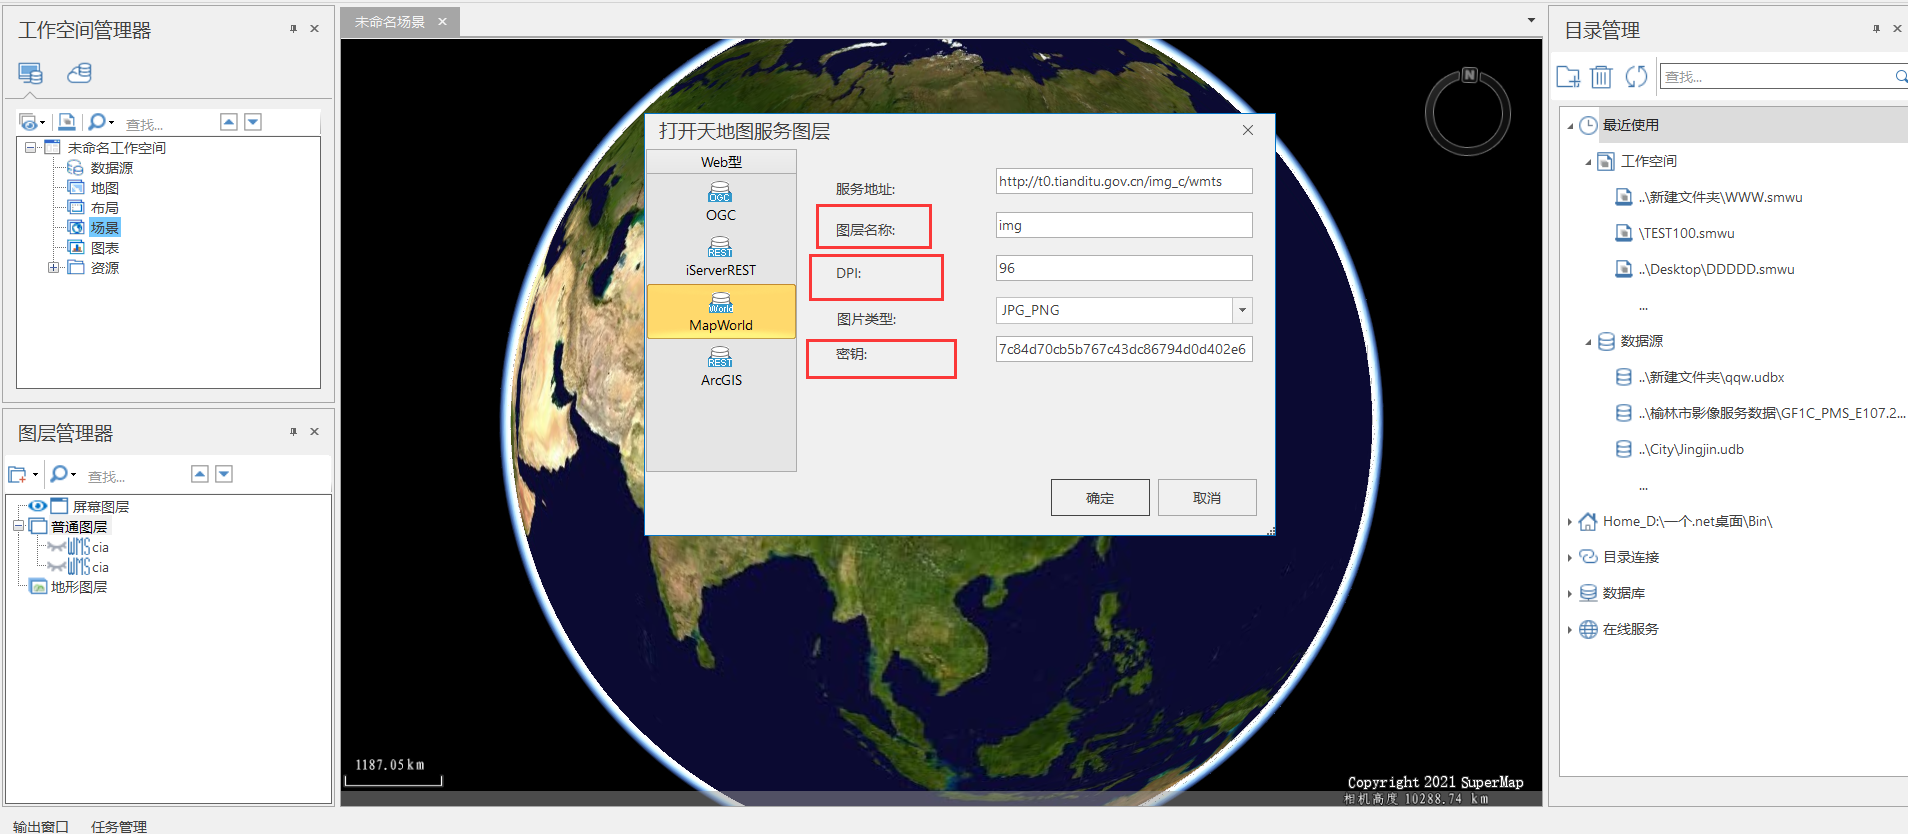Toggle visibility of the first cia layer
The width and height of the screenshot is (1908, 834).
click(x=57, y=547)
